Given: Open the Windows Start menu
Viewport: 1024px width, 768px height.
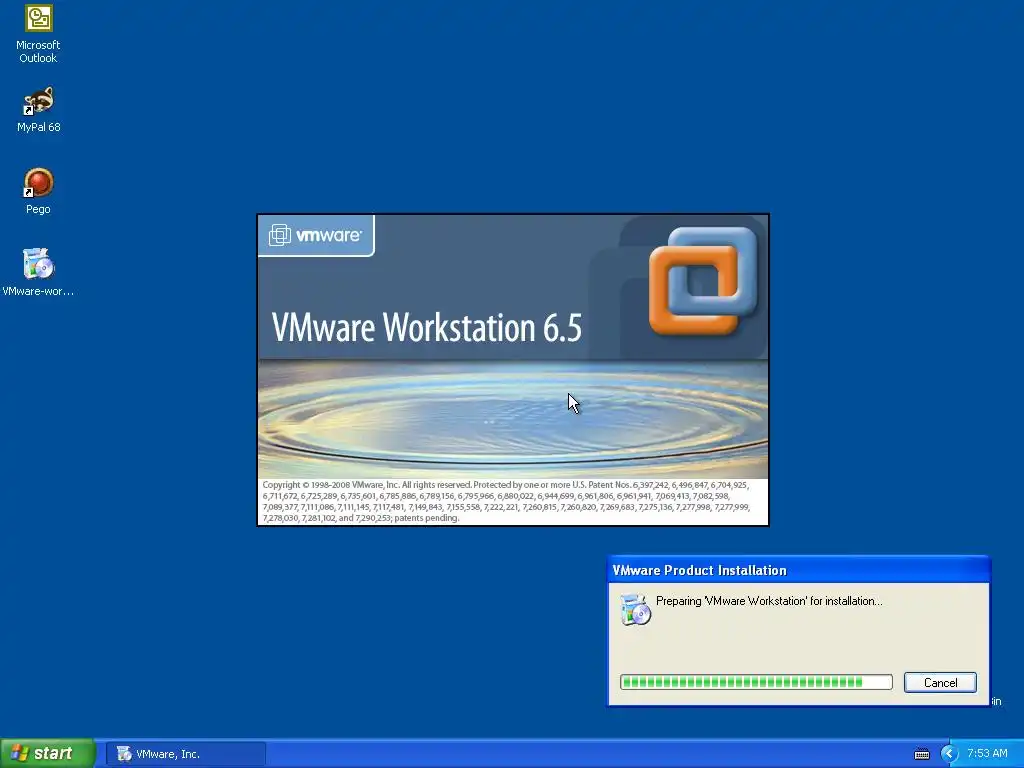Looking at the screenshot, I should click(x=47, y=753).
